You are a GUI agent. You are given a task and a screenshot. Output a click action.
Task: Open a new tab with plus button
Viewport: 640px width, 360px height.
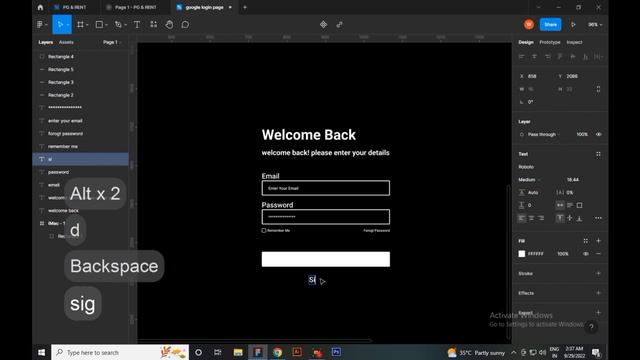(x=245, y=7)
